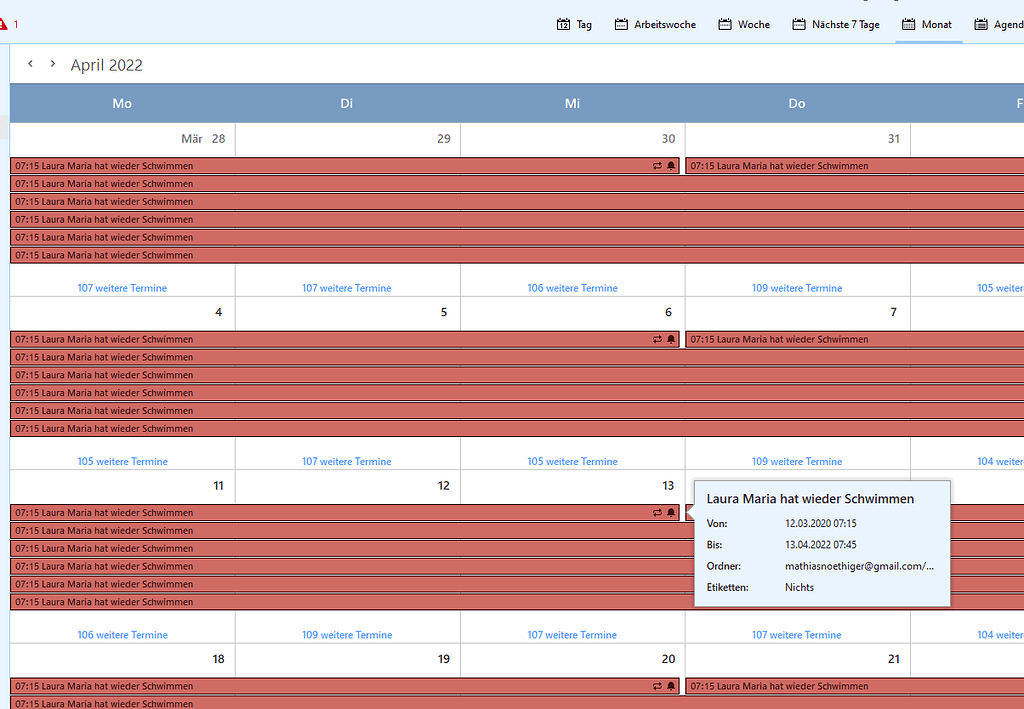Select day 31 of March
This screenshot has height=709, width=1024.
[797, 139]
